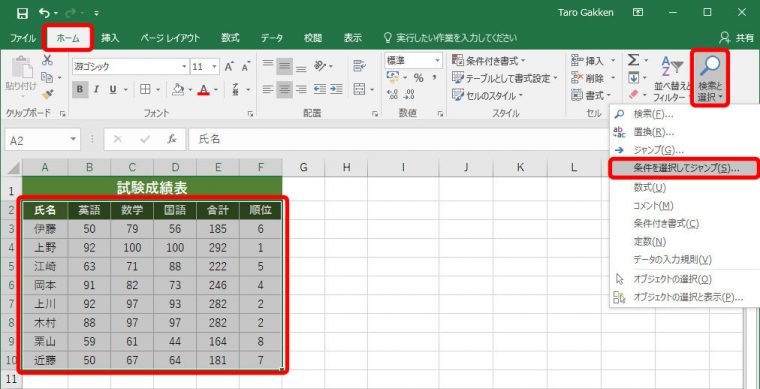
Task: Click the Format cells (書式) button
Action: [592, 95]
